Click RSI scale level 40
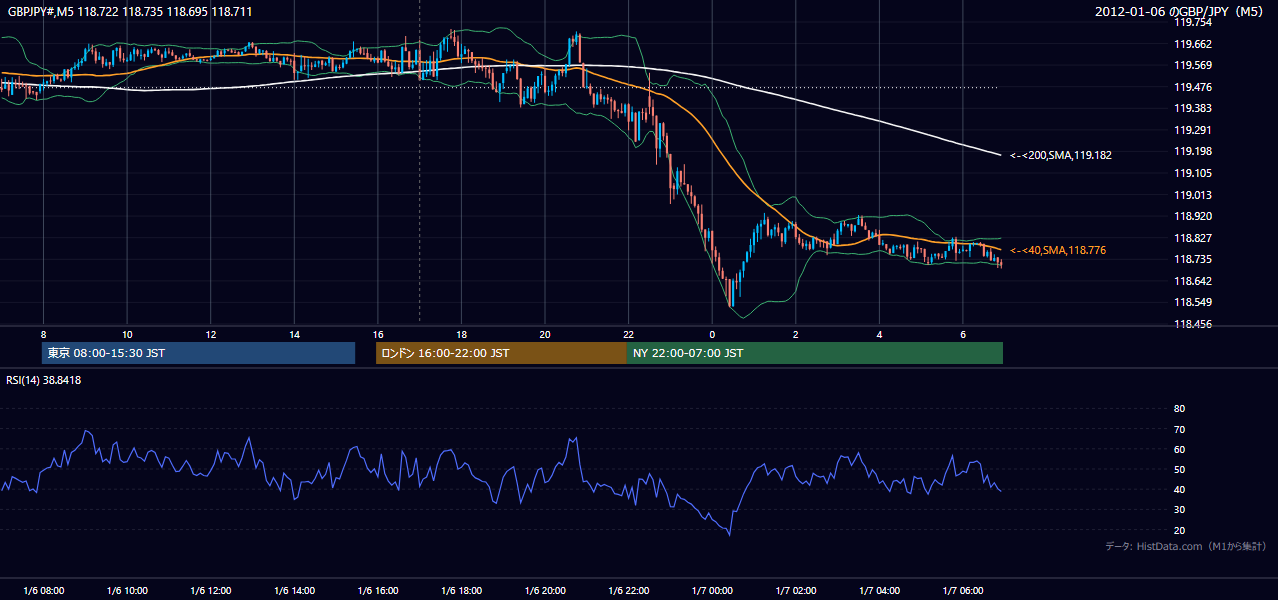 (x=1179, y=489)
